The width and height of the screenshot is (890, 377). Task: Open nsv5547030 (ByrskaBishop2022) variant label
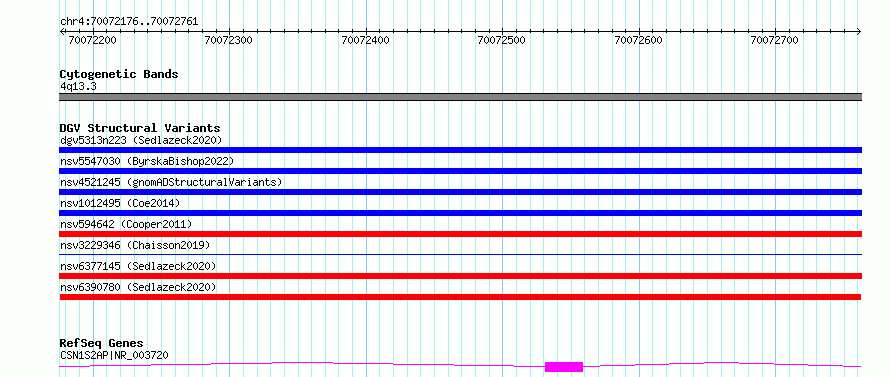[147, 161]
